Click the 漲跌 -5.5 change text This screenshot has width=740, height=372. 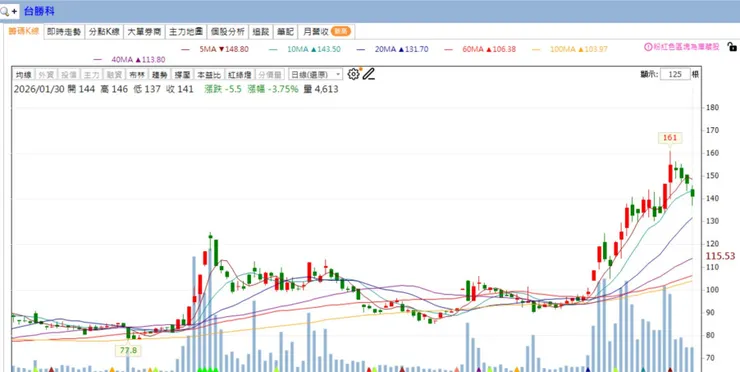coord(222,89)
